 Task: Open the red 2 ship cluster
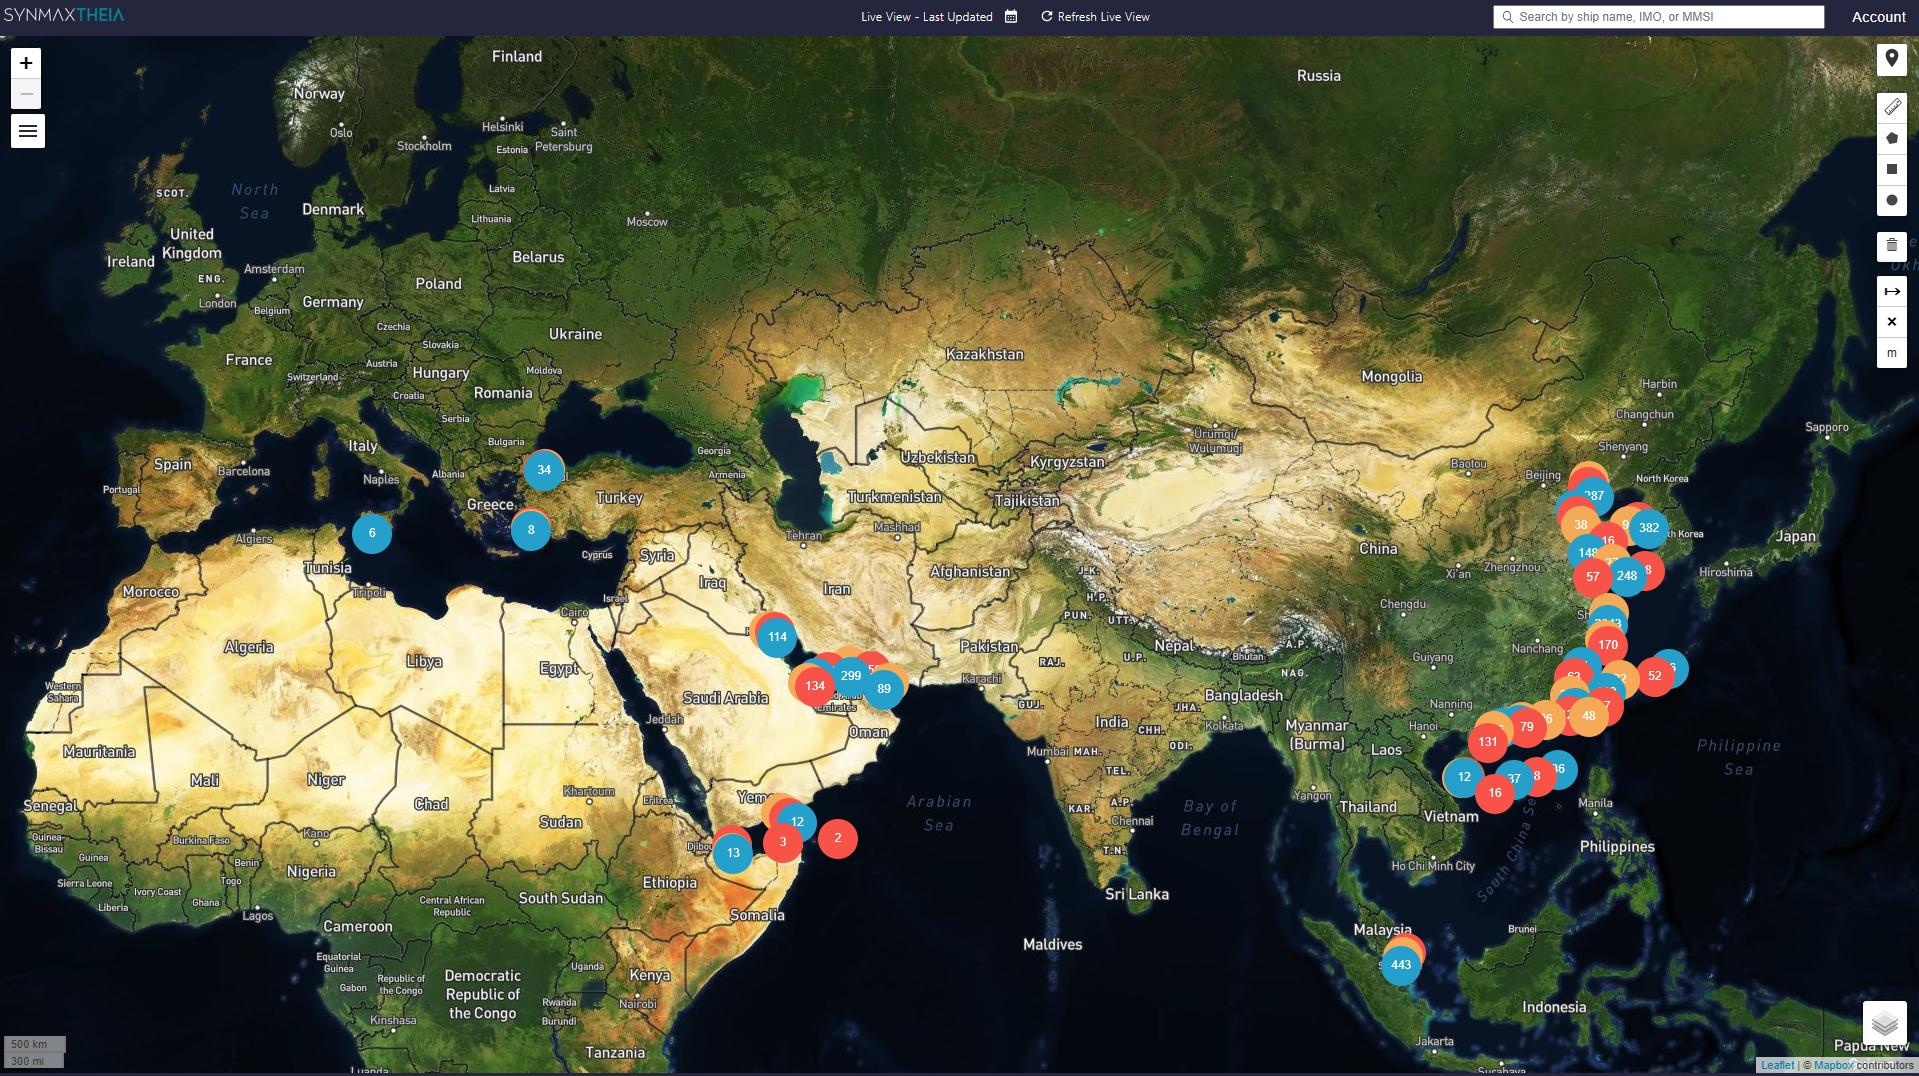tap(838, 838)
